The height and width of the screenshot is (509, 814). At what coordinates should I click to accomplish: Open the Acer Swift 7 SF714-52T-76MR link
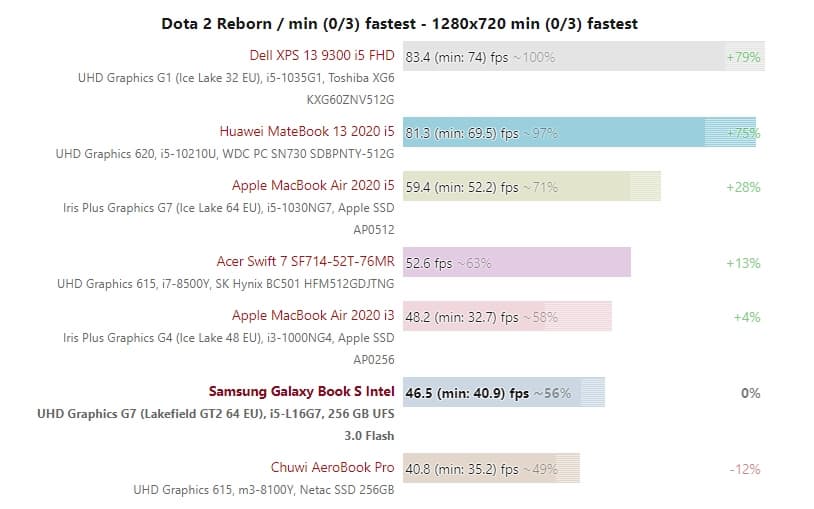pyautogui.click(x=306, y=262)
